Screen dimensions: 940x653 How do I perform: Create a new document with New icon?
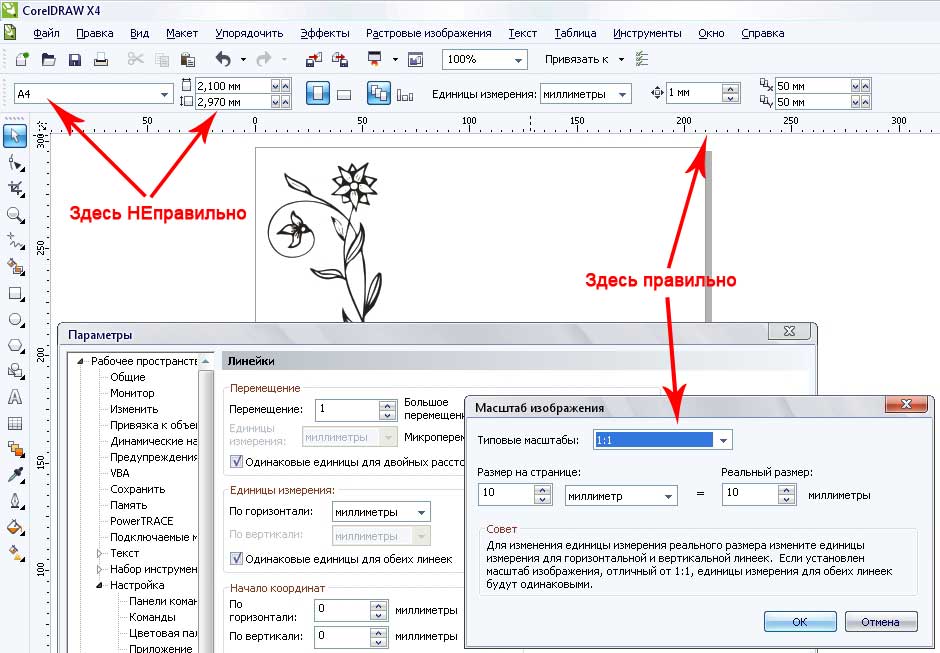22,59
